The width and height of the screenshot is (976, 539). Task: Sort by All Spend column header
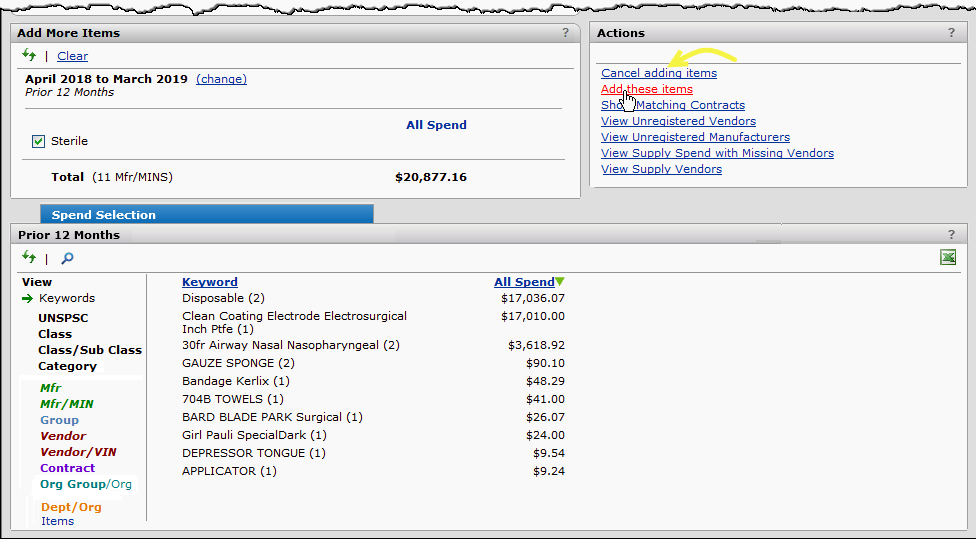[523, 282]
